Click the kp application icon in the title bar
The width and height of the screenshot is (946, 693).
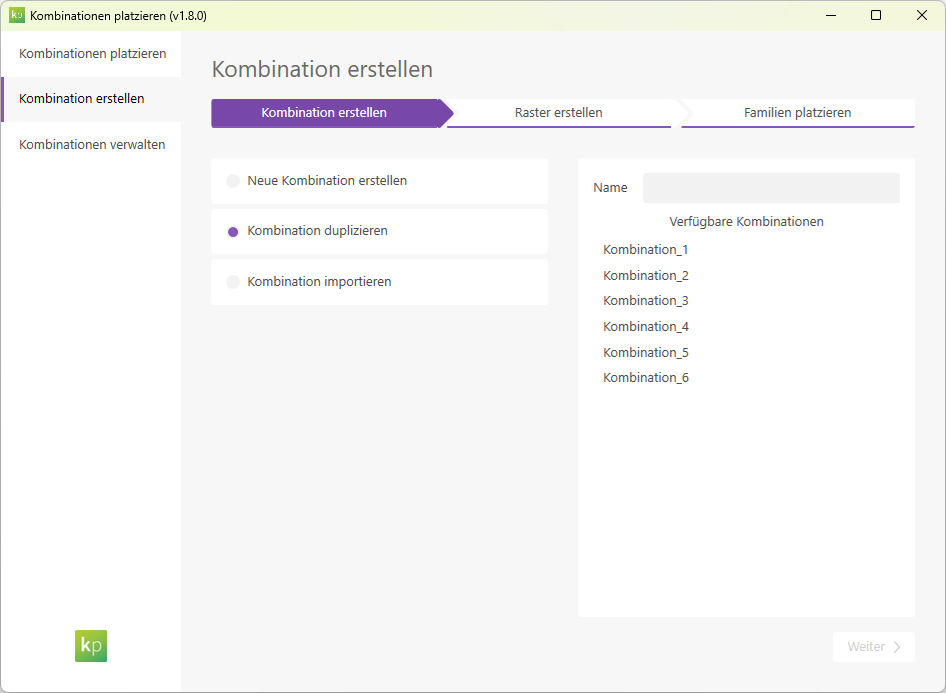[x=18, y=15]
